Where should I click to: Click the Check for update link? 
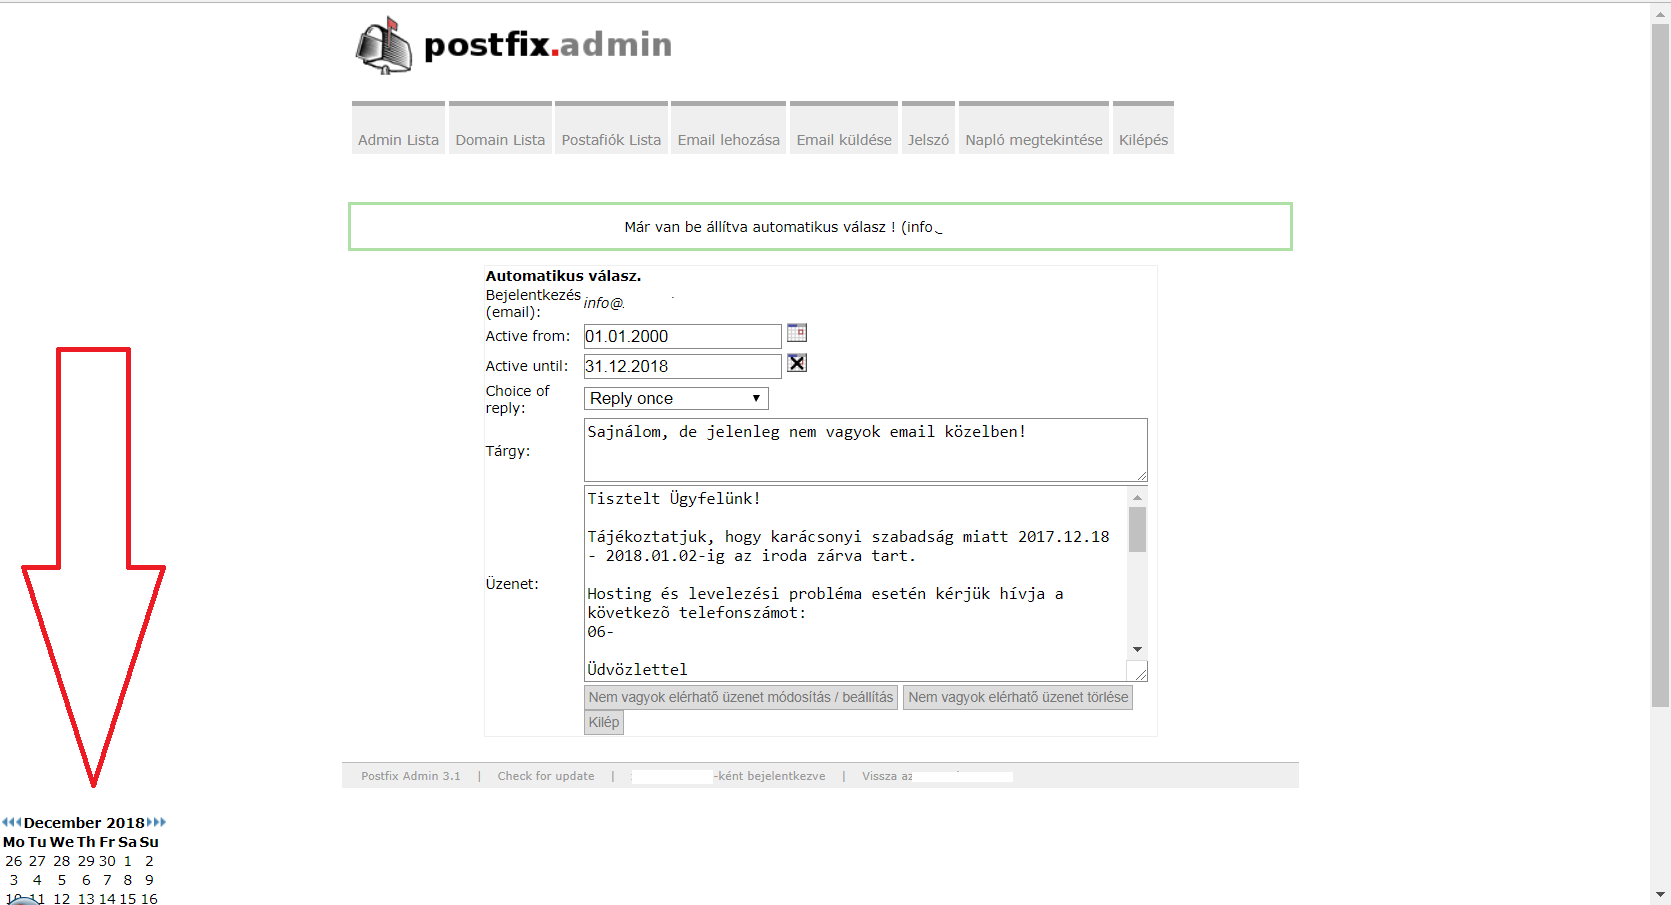point(545,775)
